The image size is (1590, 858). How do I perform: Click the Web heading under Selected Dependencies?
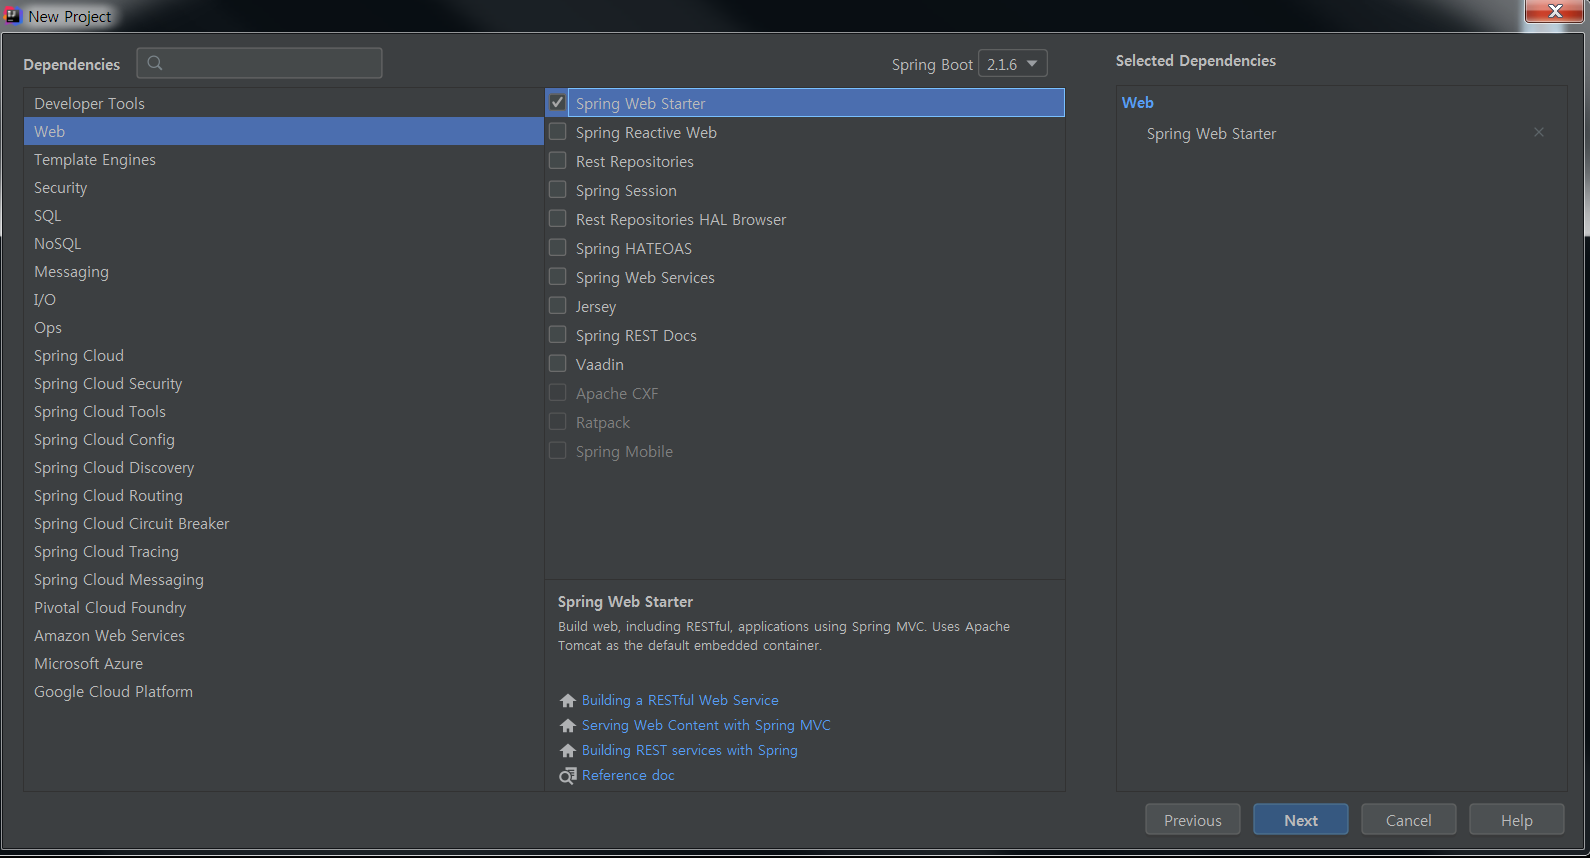(1138, 102)
